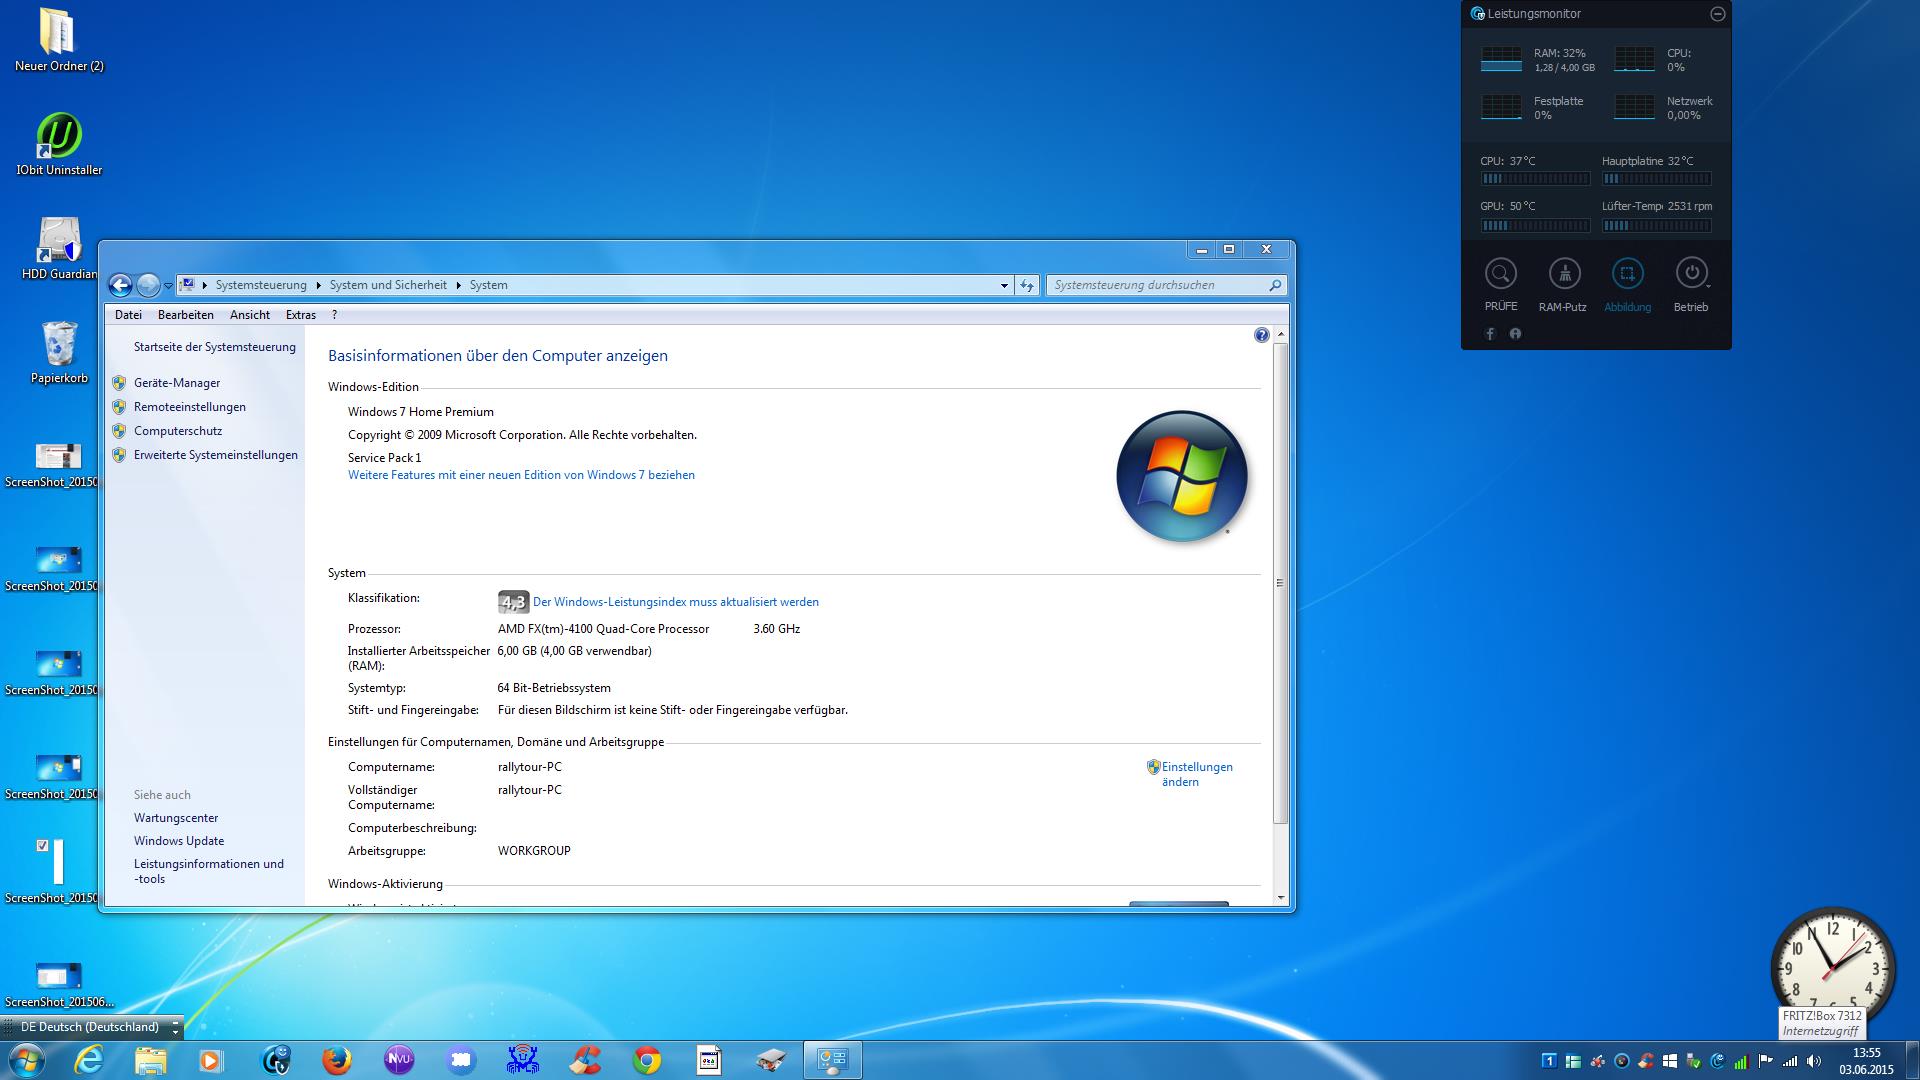Click the round icon beside Facebook in Leistungsmonitor

tap(1515, 334)
